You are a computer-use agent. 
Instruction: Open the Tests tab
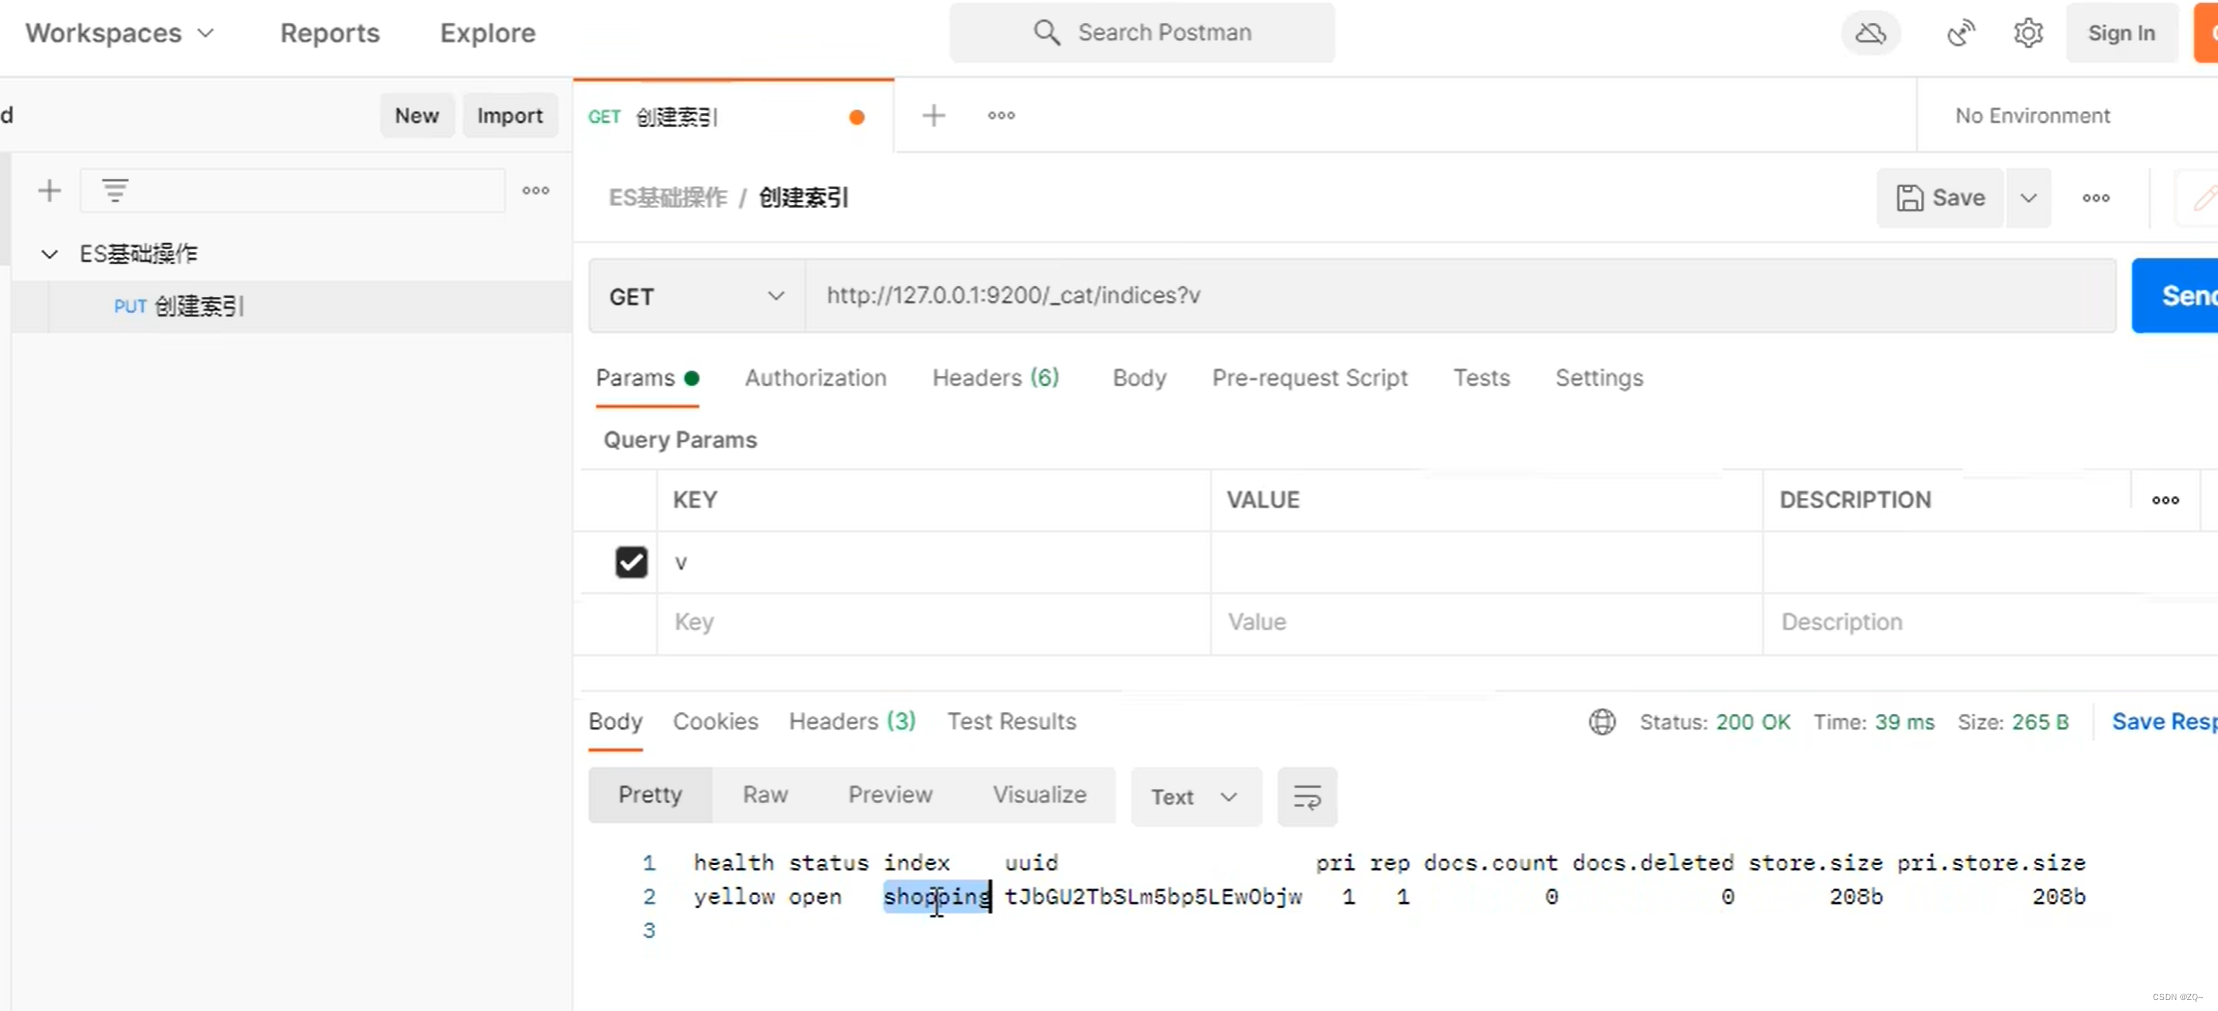(x=1481, y=378)
